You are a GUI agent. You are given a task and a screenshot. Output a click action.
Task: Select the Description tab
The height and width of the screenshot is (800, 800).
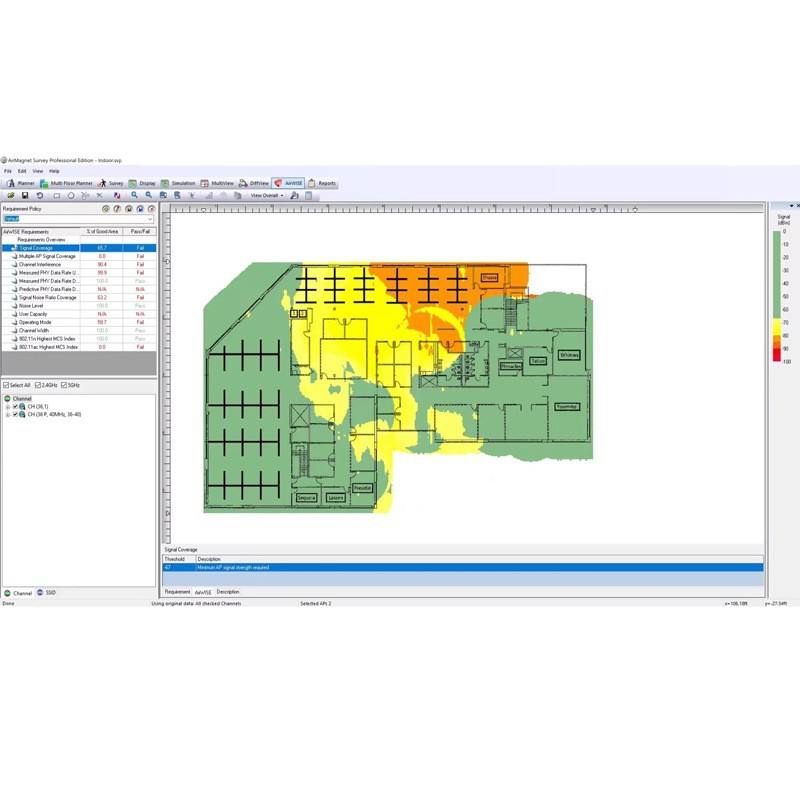click(228, 592)
